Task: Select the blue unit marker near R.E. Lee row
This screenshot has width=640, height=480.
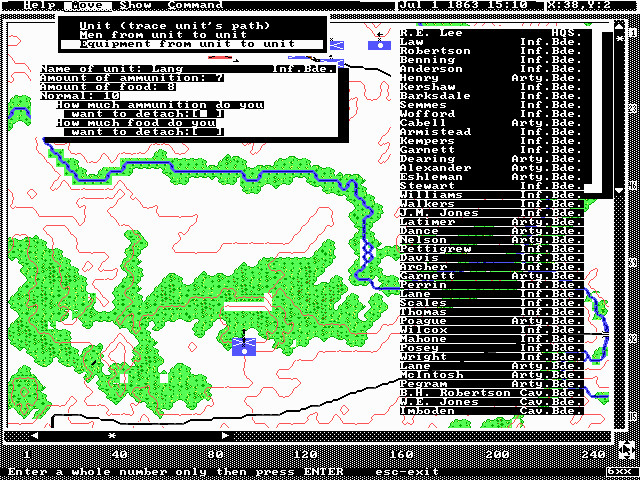Action: click(380, 45)
